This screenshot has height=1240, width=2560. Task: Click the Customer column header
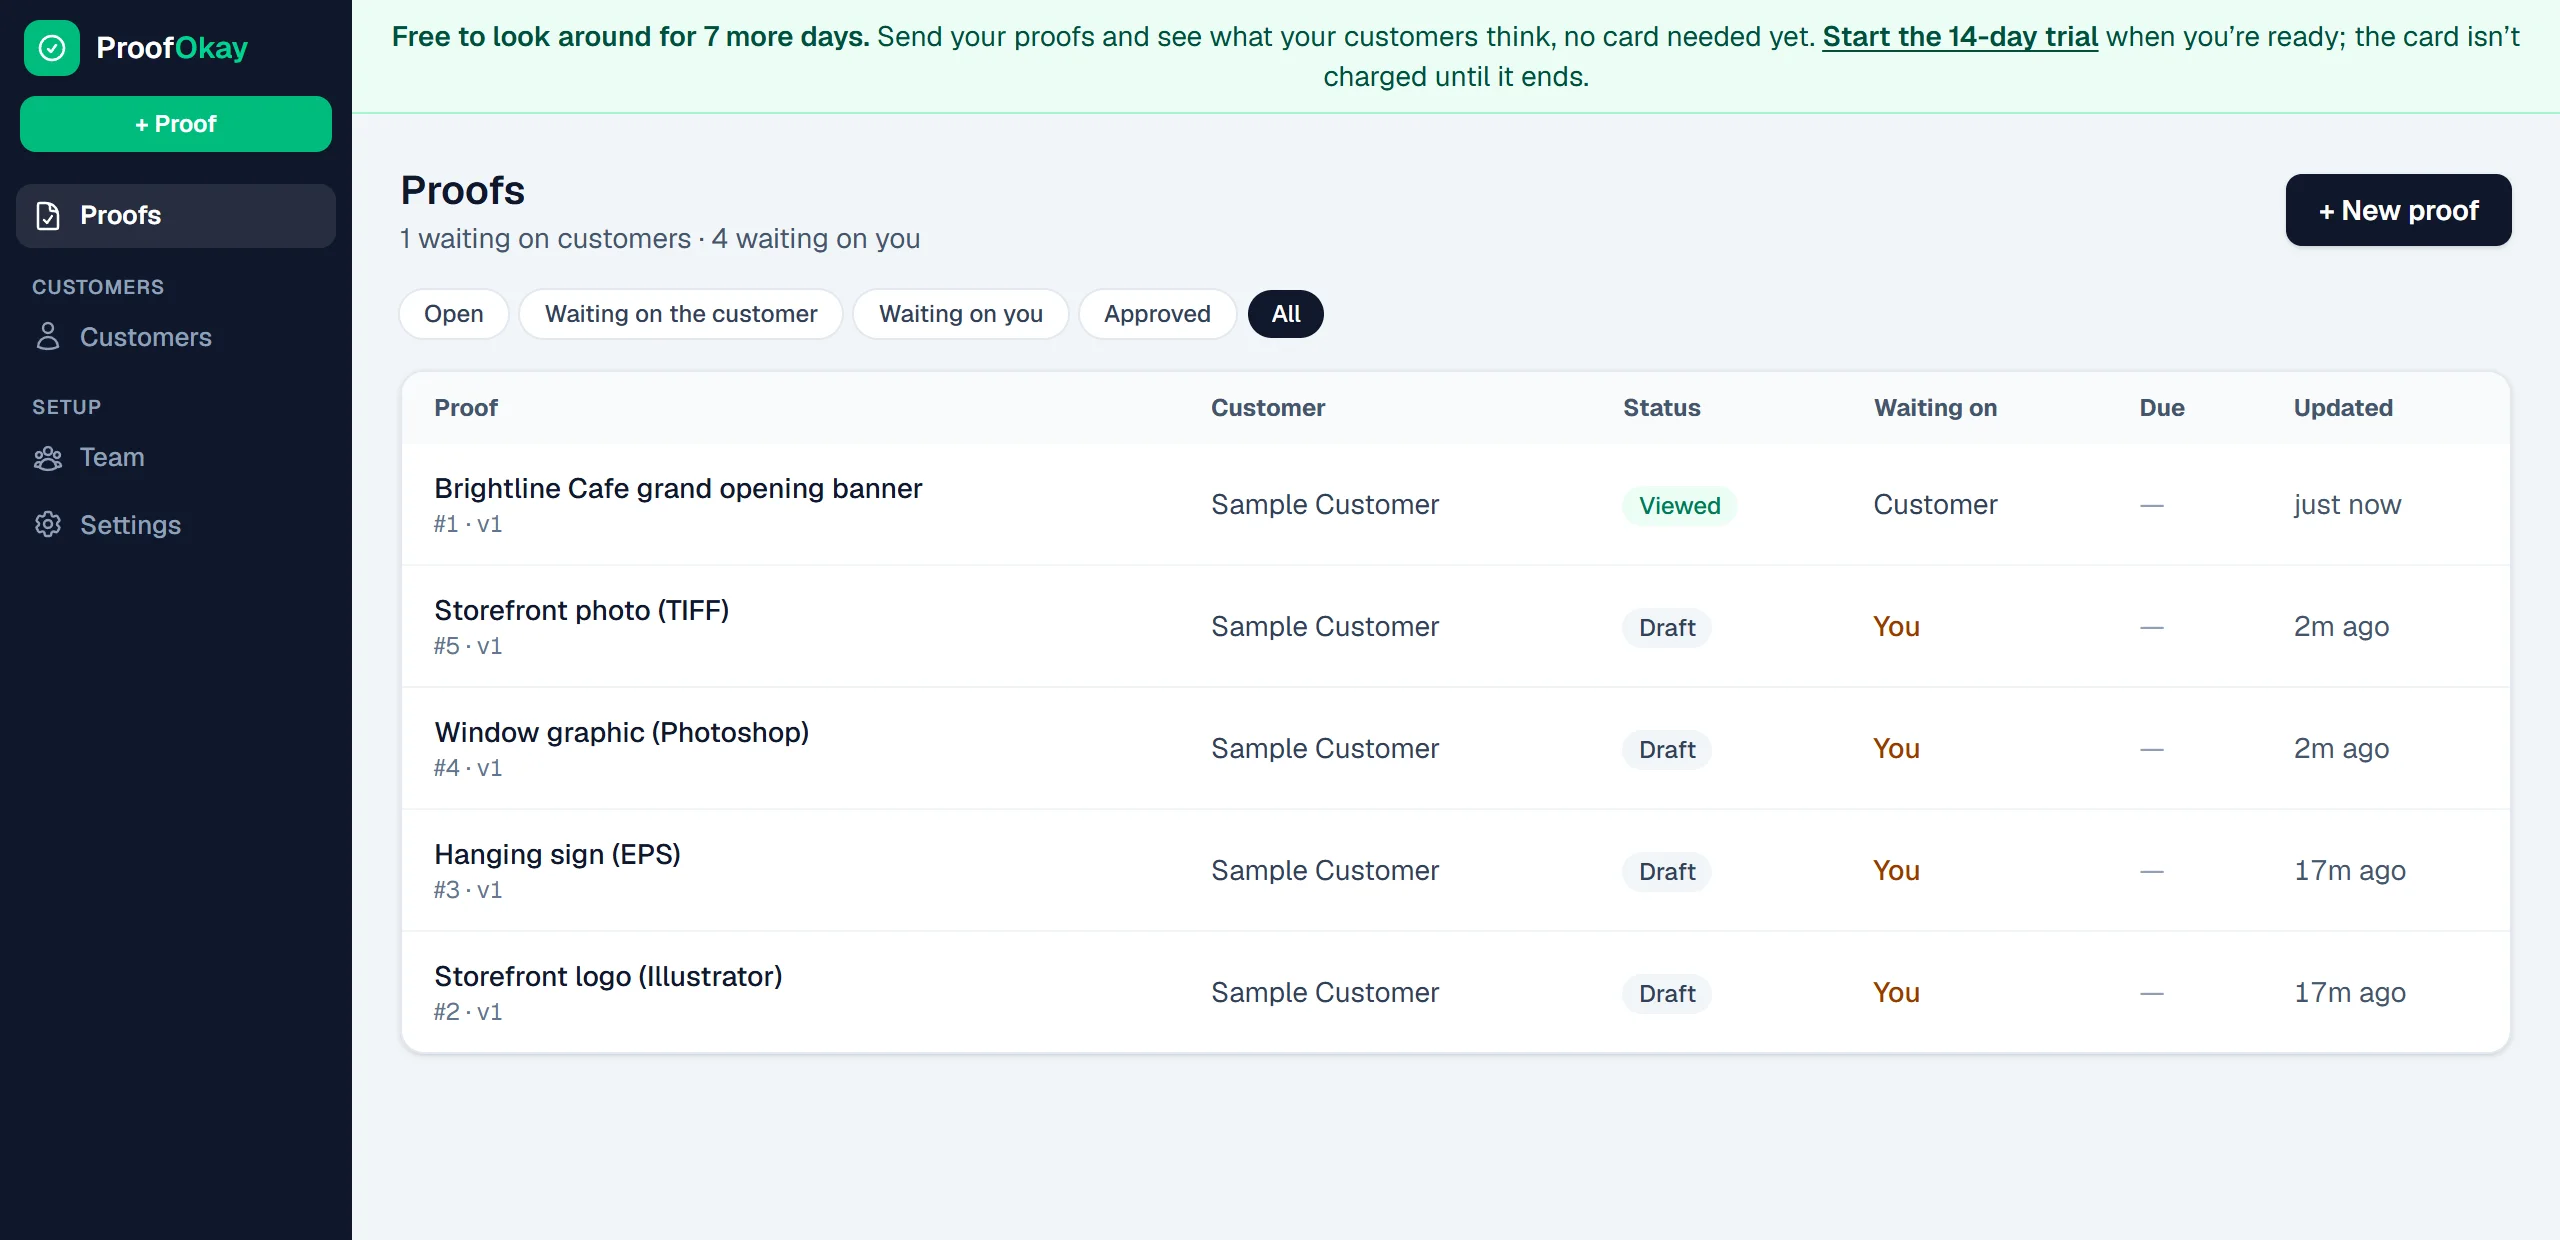[x=1268, y=408]
